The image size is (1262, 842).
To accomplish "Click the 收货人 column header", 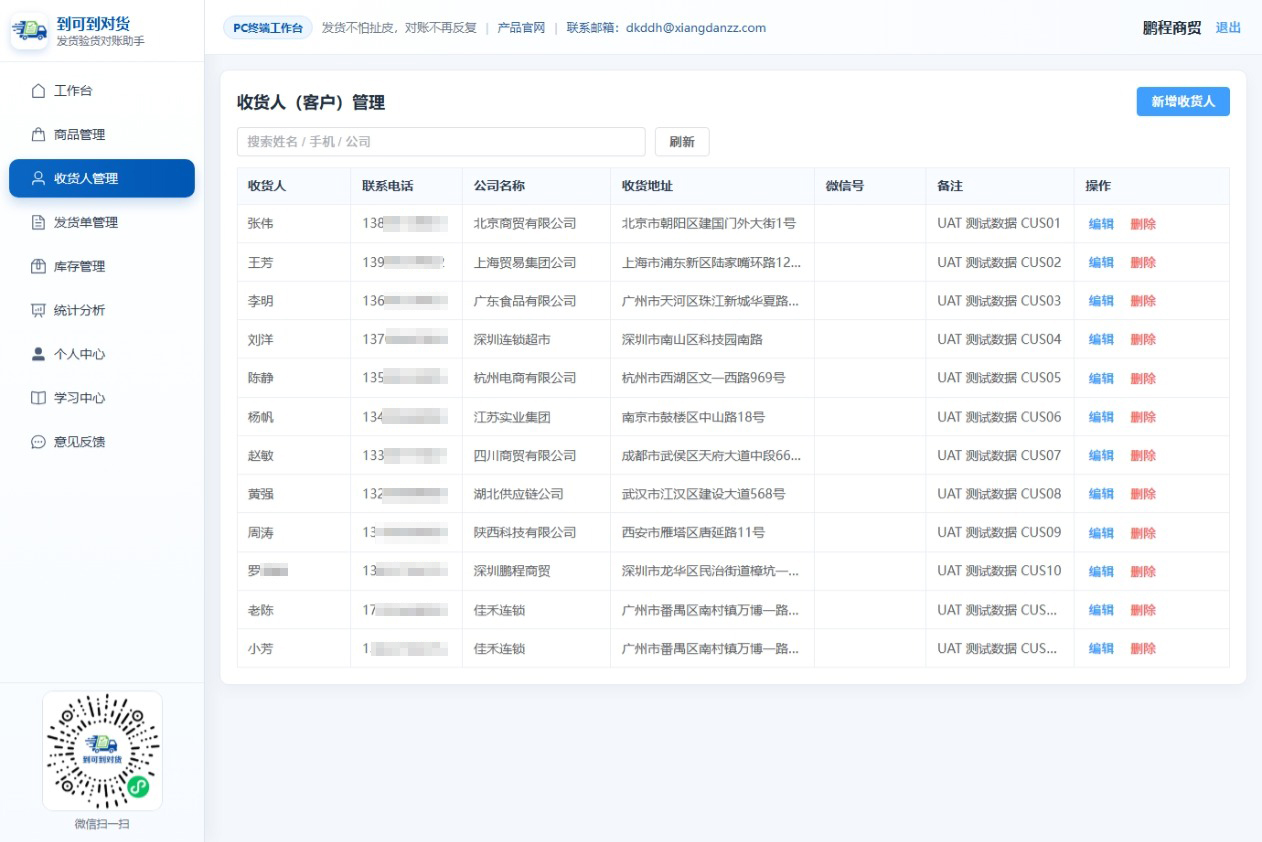I will point(293,186).
